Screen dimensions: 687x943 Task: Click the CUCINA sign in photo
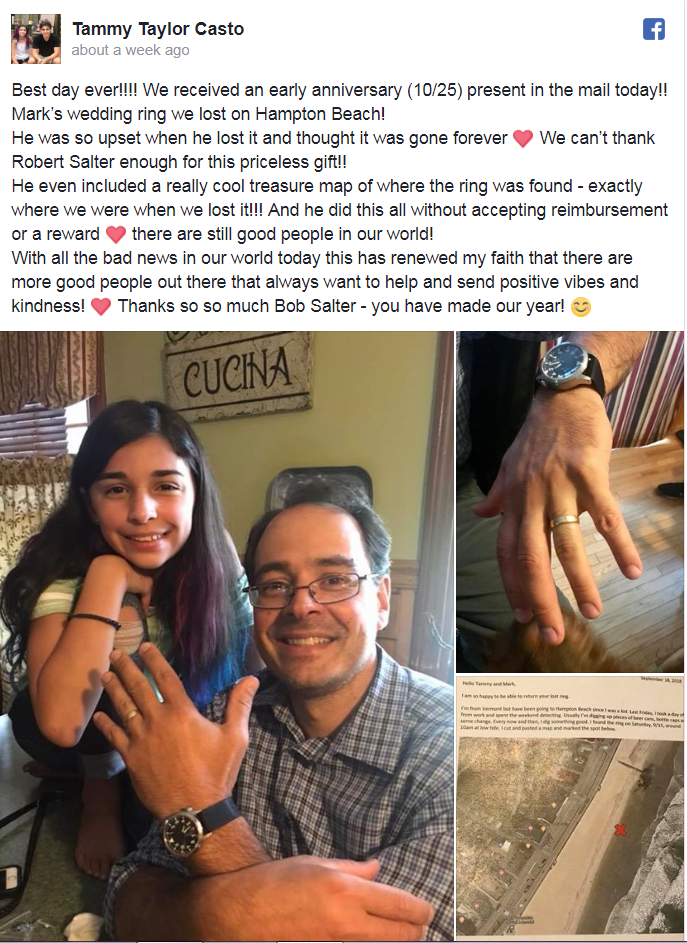[x=238, y=375]
